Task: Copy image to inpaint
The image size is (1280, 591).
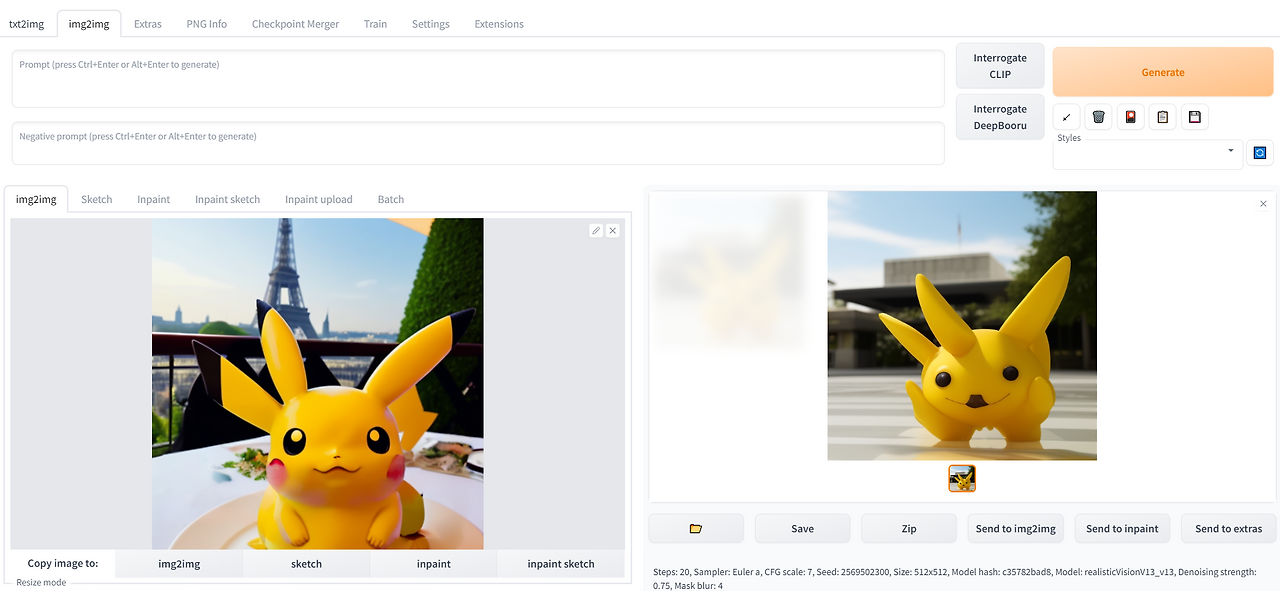Action: pos(434,564)
